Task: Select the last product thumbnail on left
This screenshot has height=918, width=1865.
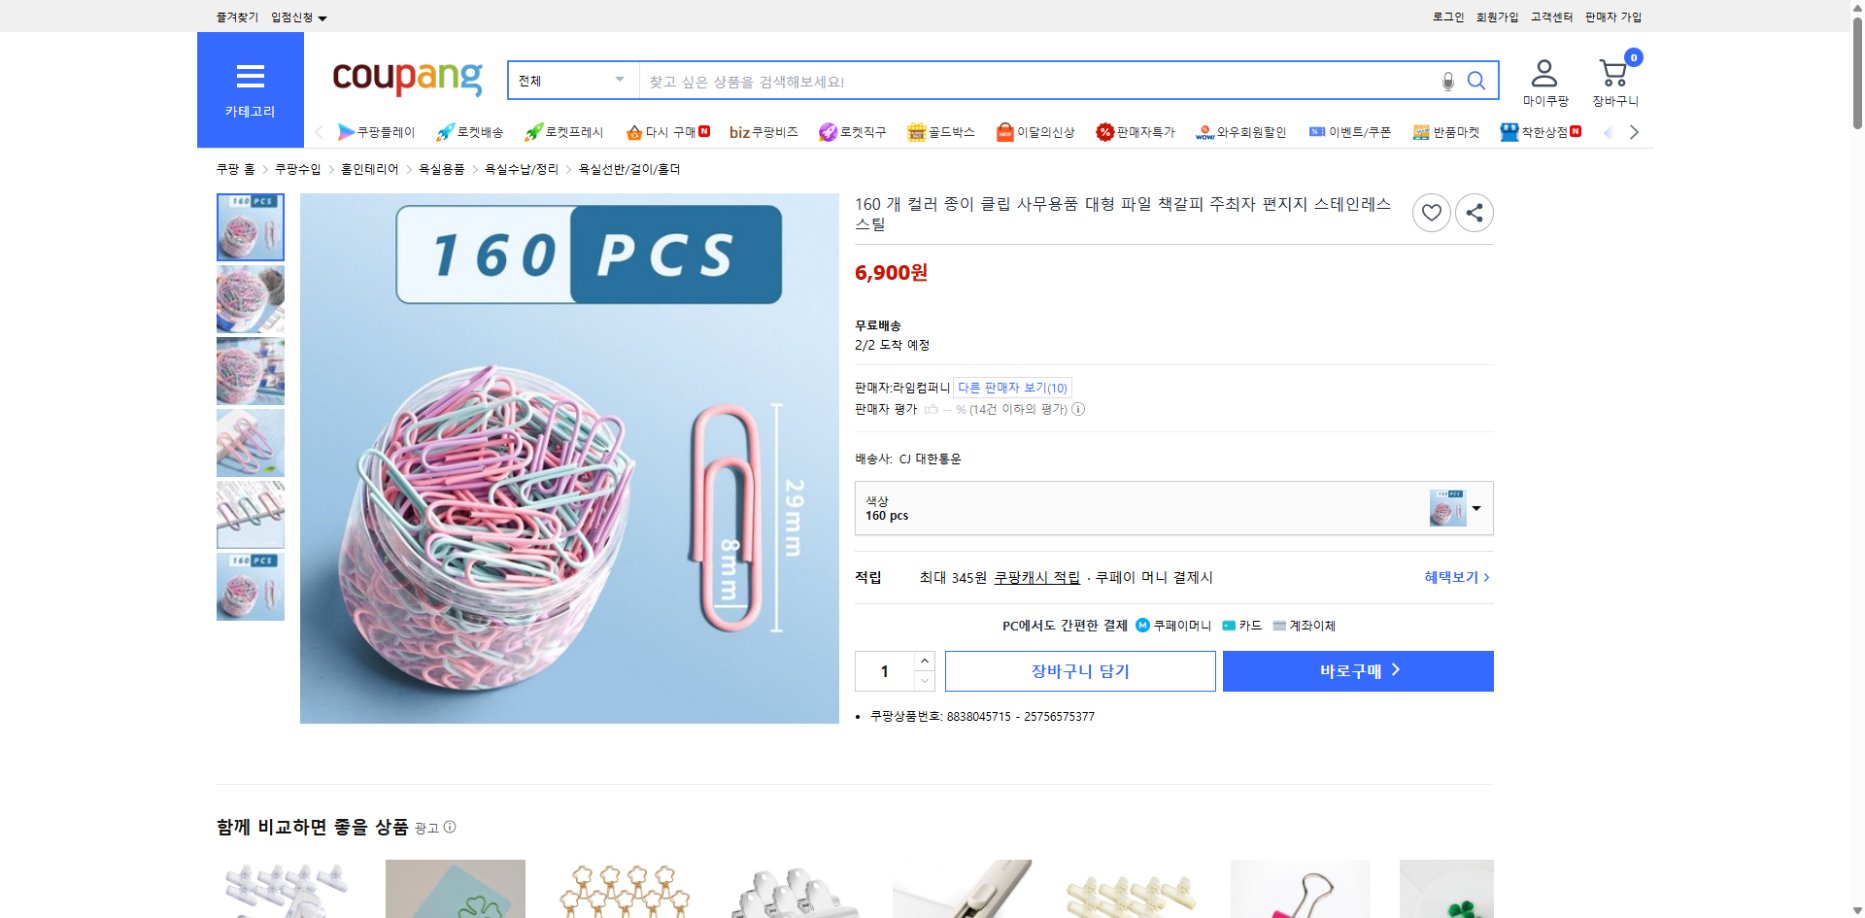Action: pos(250,587)
